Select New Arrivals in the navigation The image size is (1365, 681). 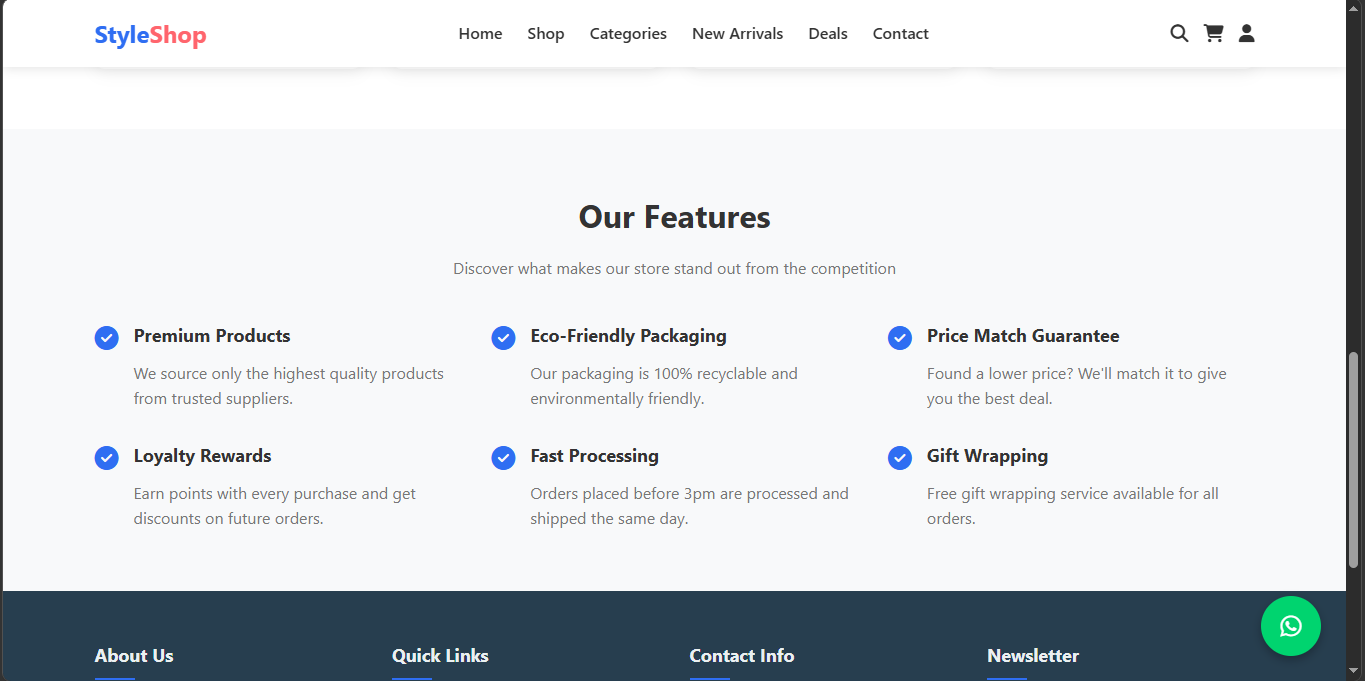(737, 34)
